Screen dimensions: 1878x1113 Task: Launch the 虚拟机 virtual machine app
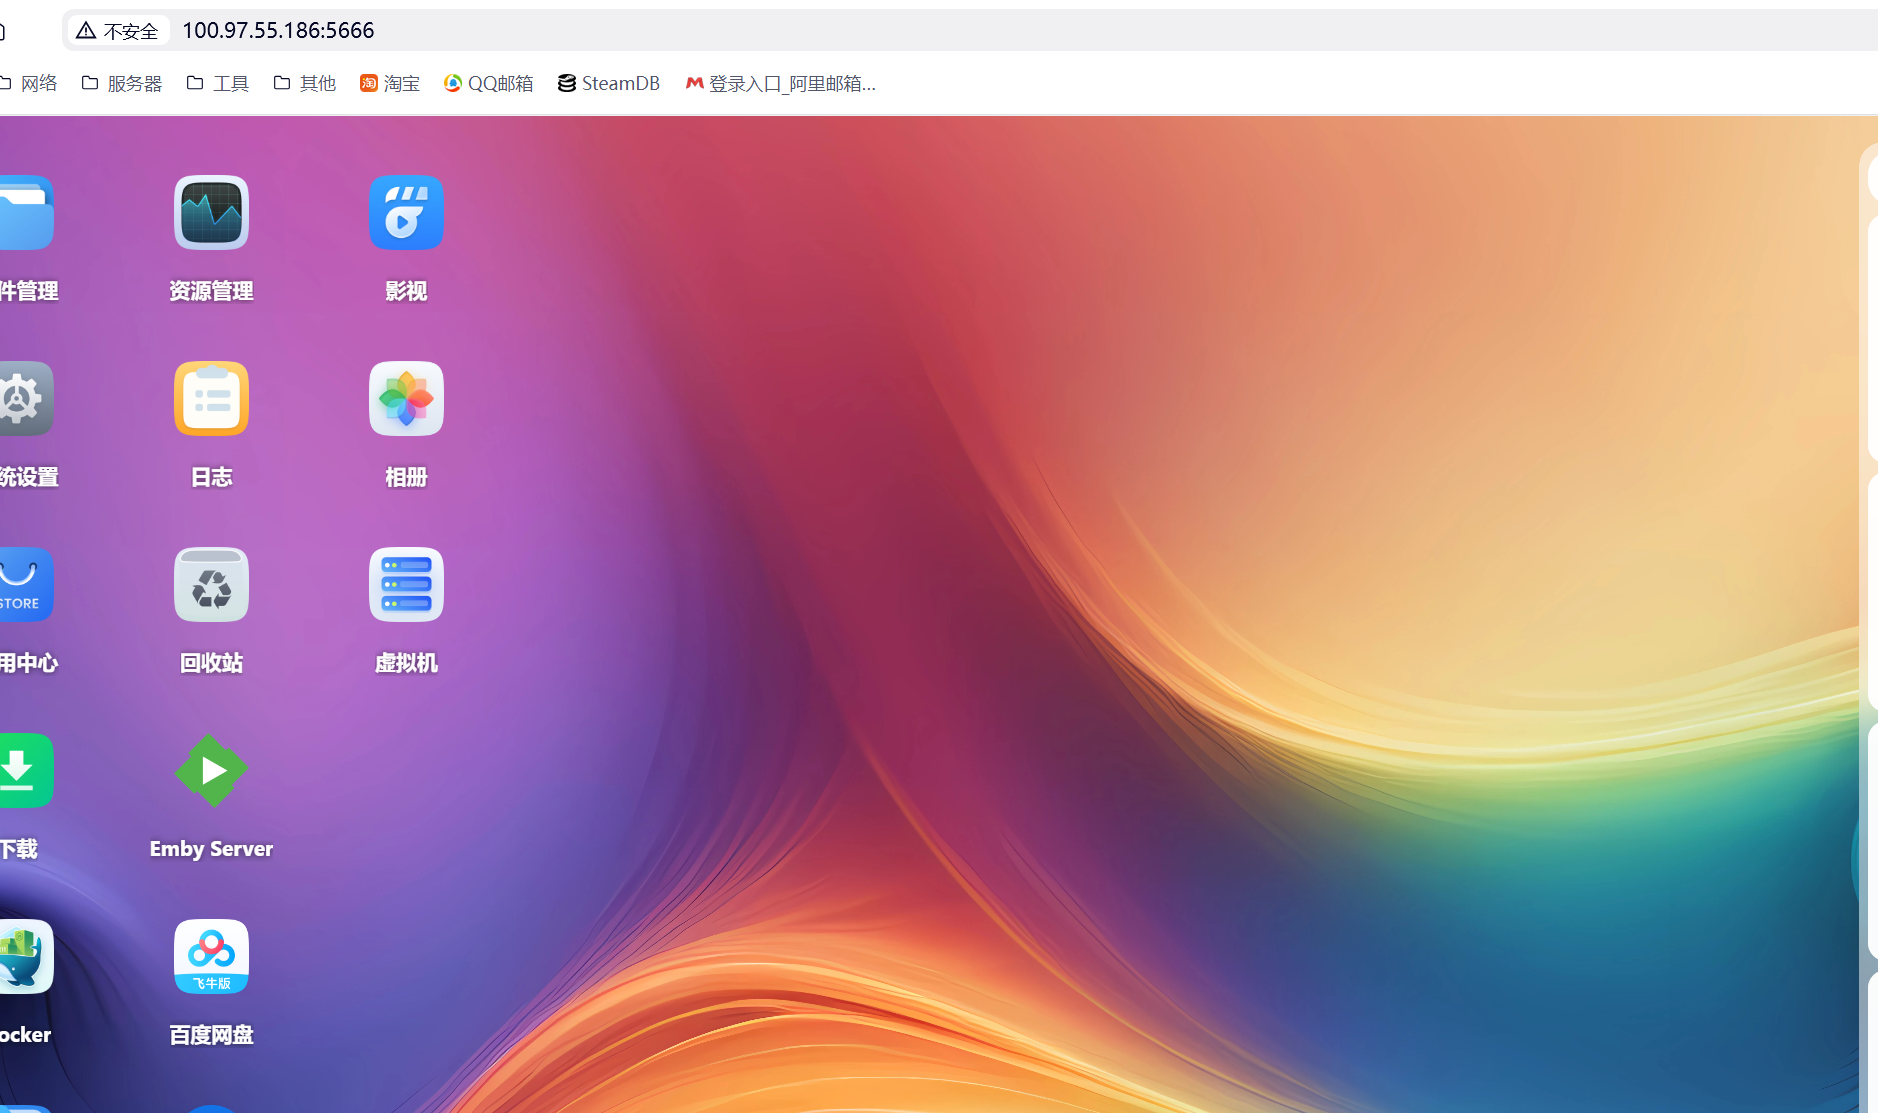click(x=406, y=585)
